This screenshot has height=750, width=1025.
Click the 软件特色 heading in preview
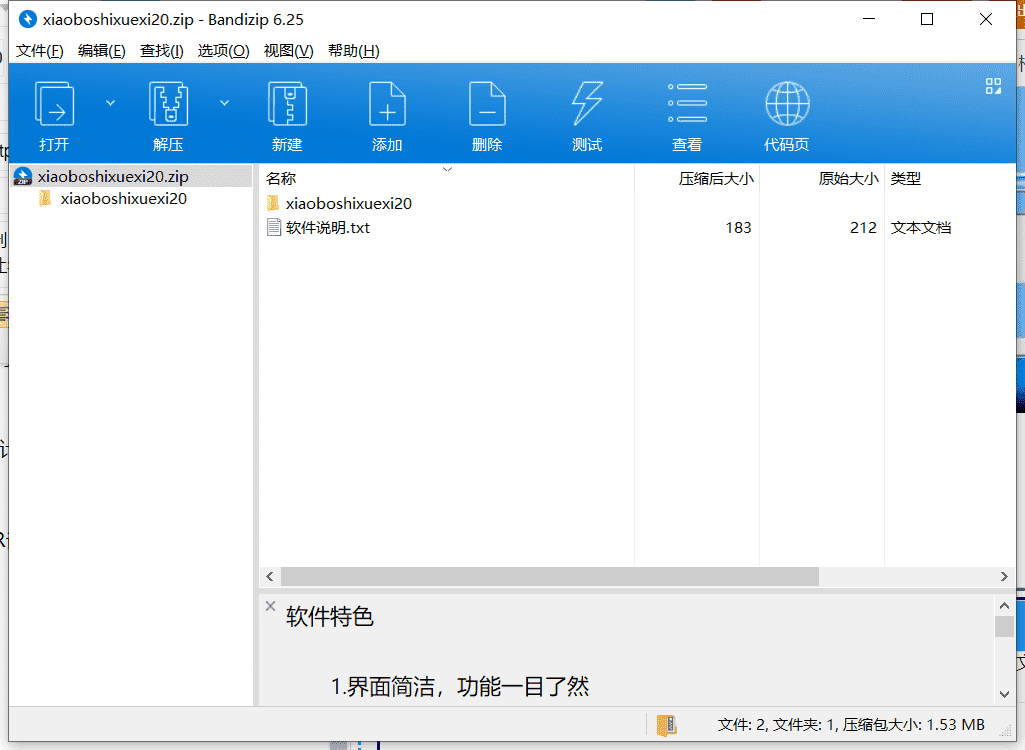329,617
